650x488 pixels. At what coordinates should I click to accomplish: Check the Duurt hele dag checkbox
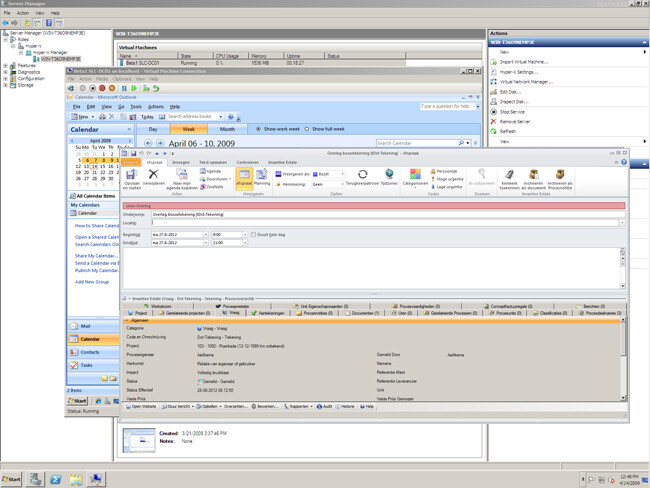click(x=253, y=235)
